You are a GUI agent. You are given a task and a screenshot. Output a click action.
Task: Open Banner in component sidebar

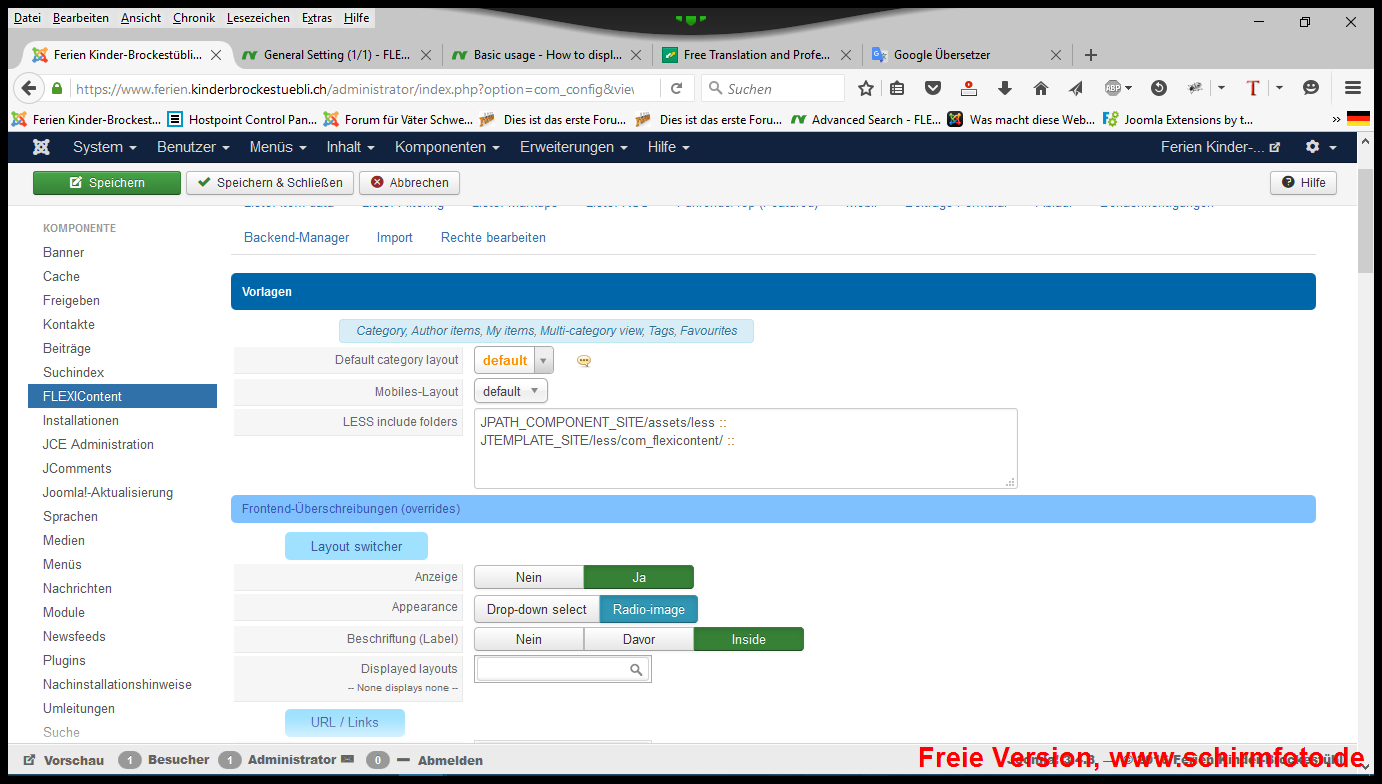click(x=64, y=253)
